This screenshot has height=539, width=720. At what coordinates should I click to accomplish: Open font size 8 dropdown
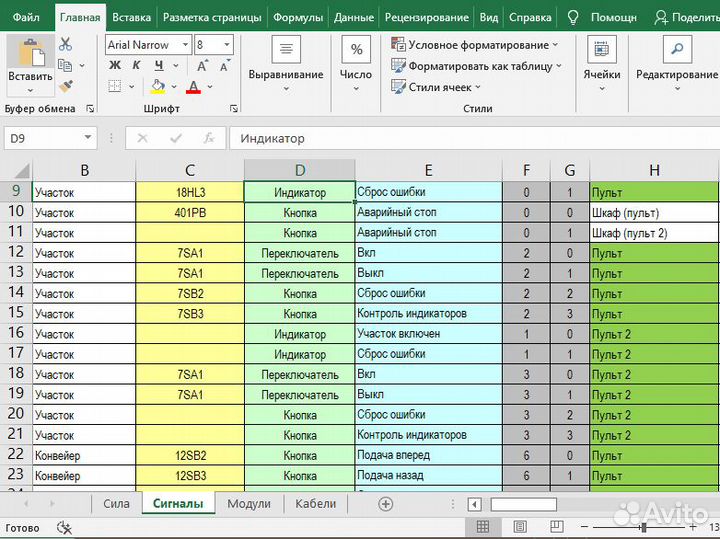226,45
